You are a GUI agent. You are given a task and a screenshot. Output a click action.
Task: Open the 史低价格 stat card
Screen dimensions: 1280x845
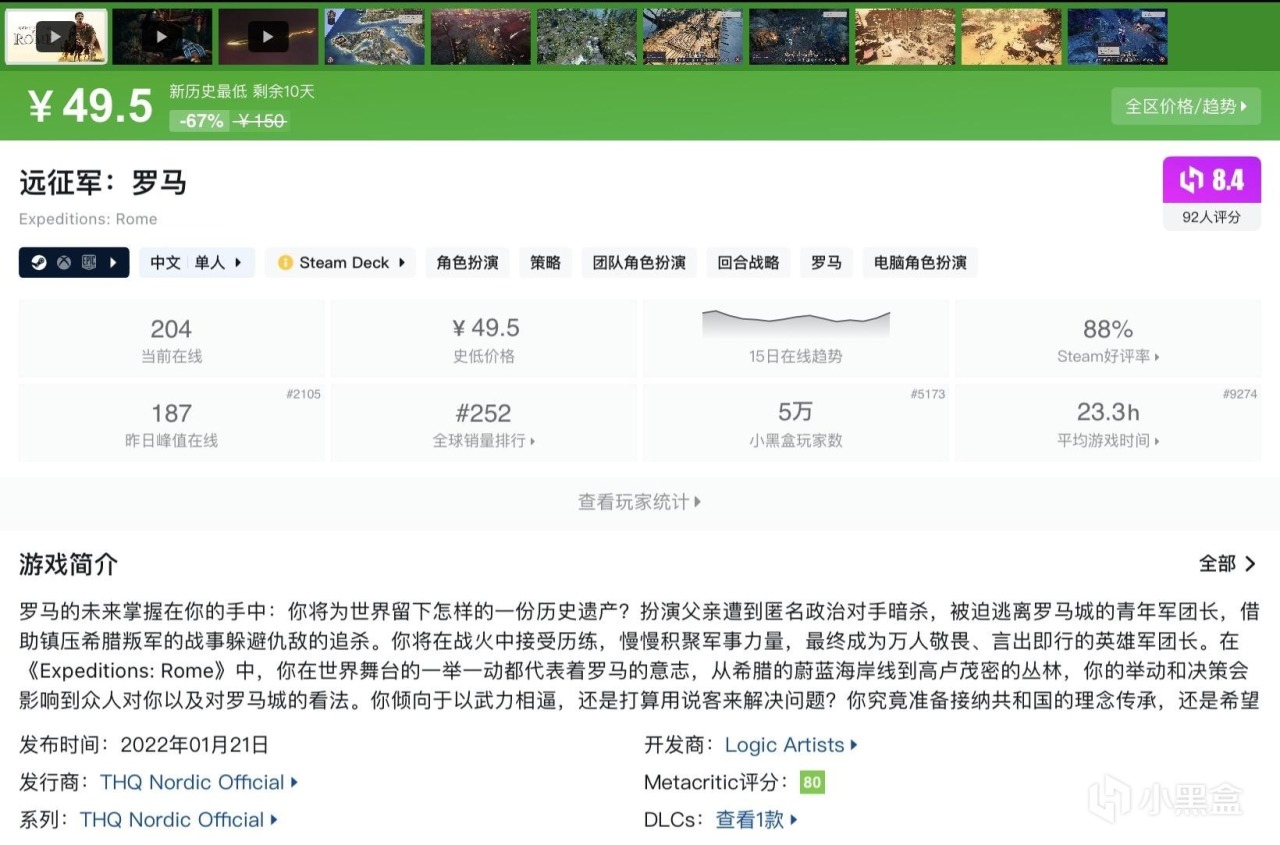click(x=484, y=339)
